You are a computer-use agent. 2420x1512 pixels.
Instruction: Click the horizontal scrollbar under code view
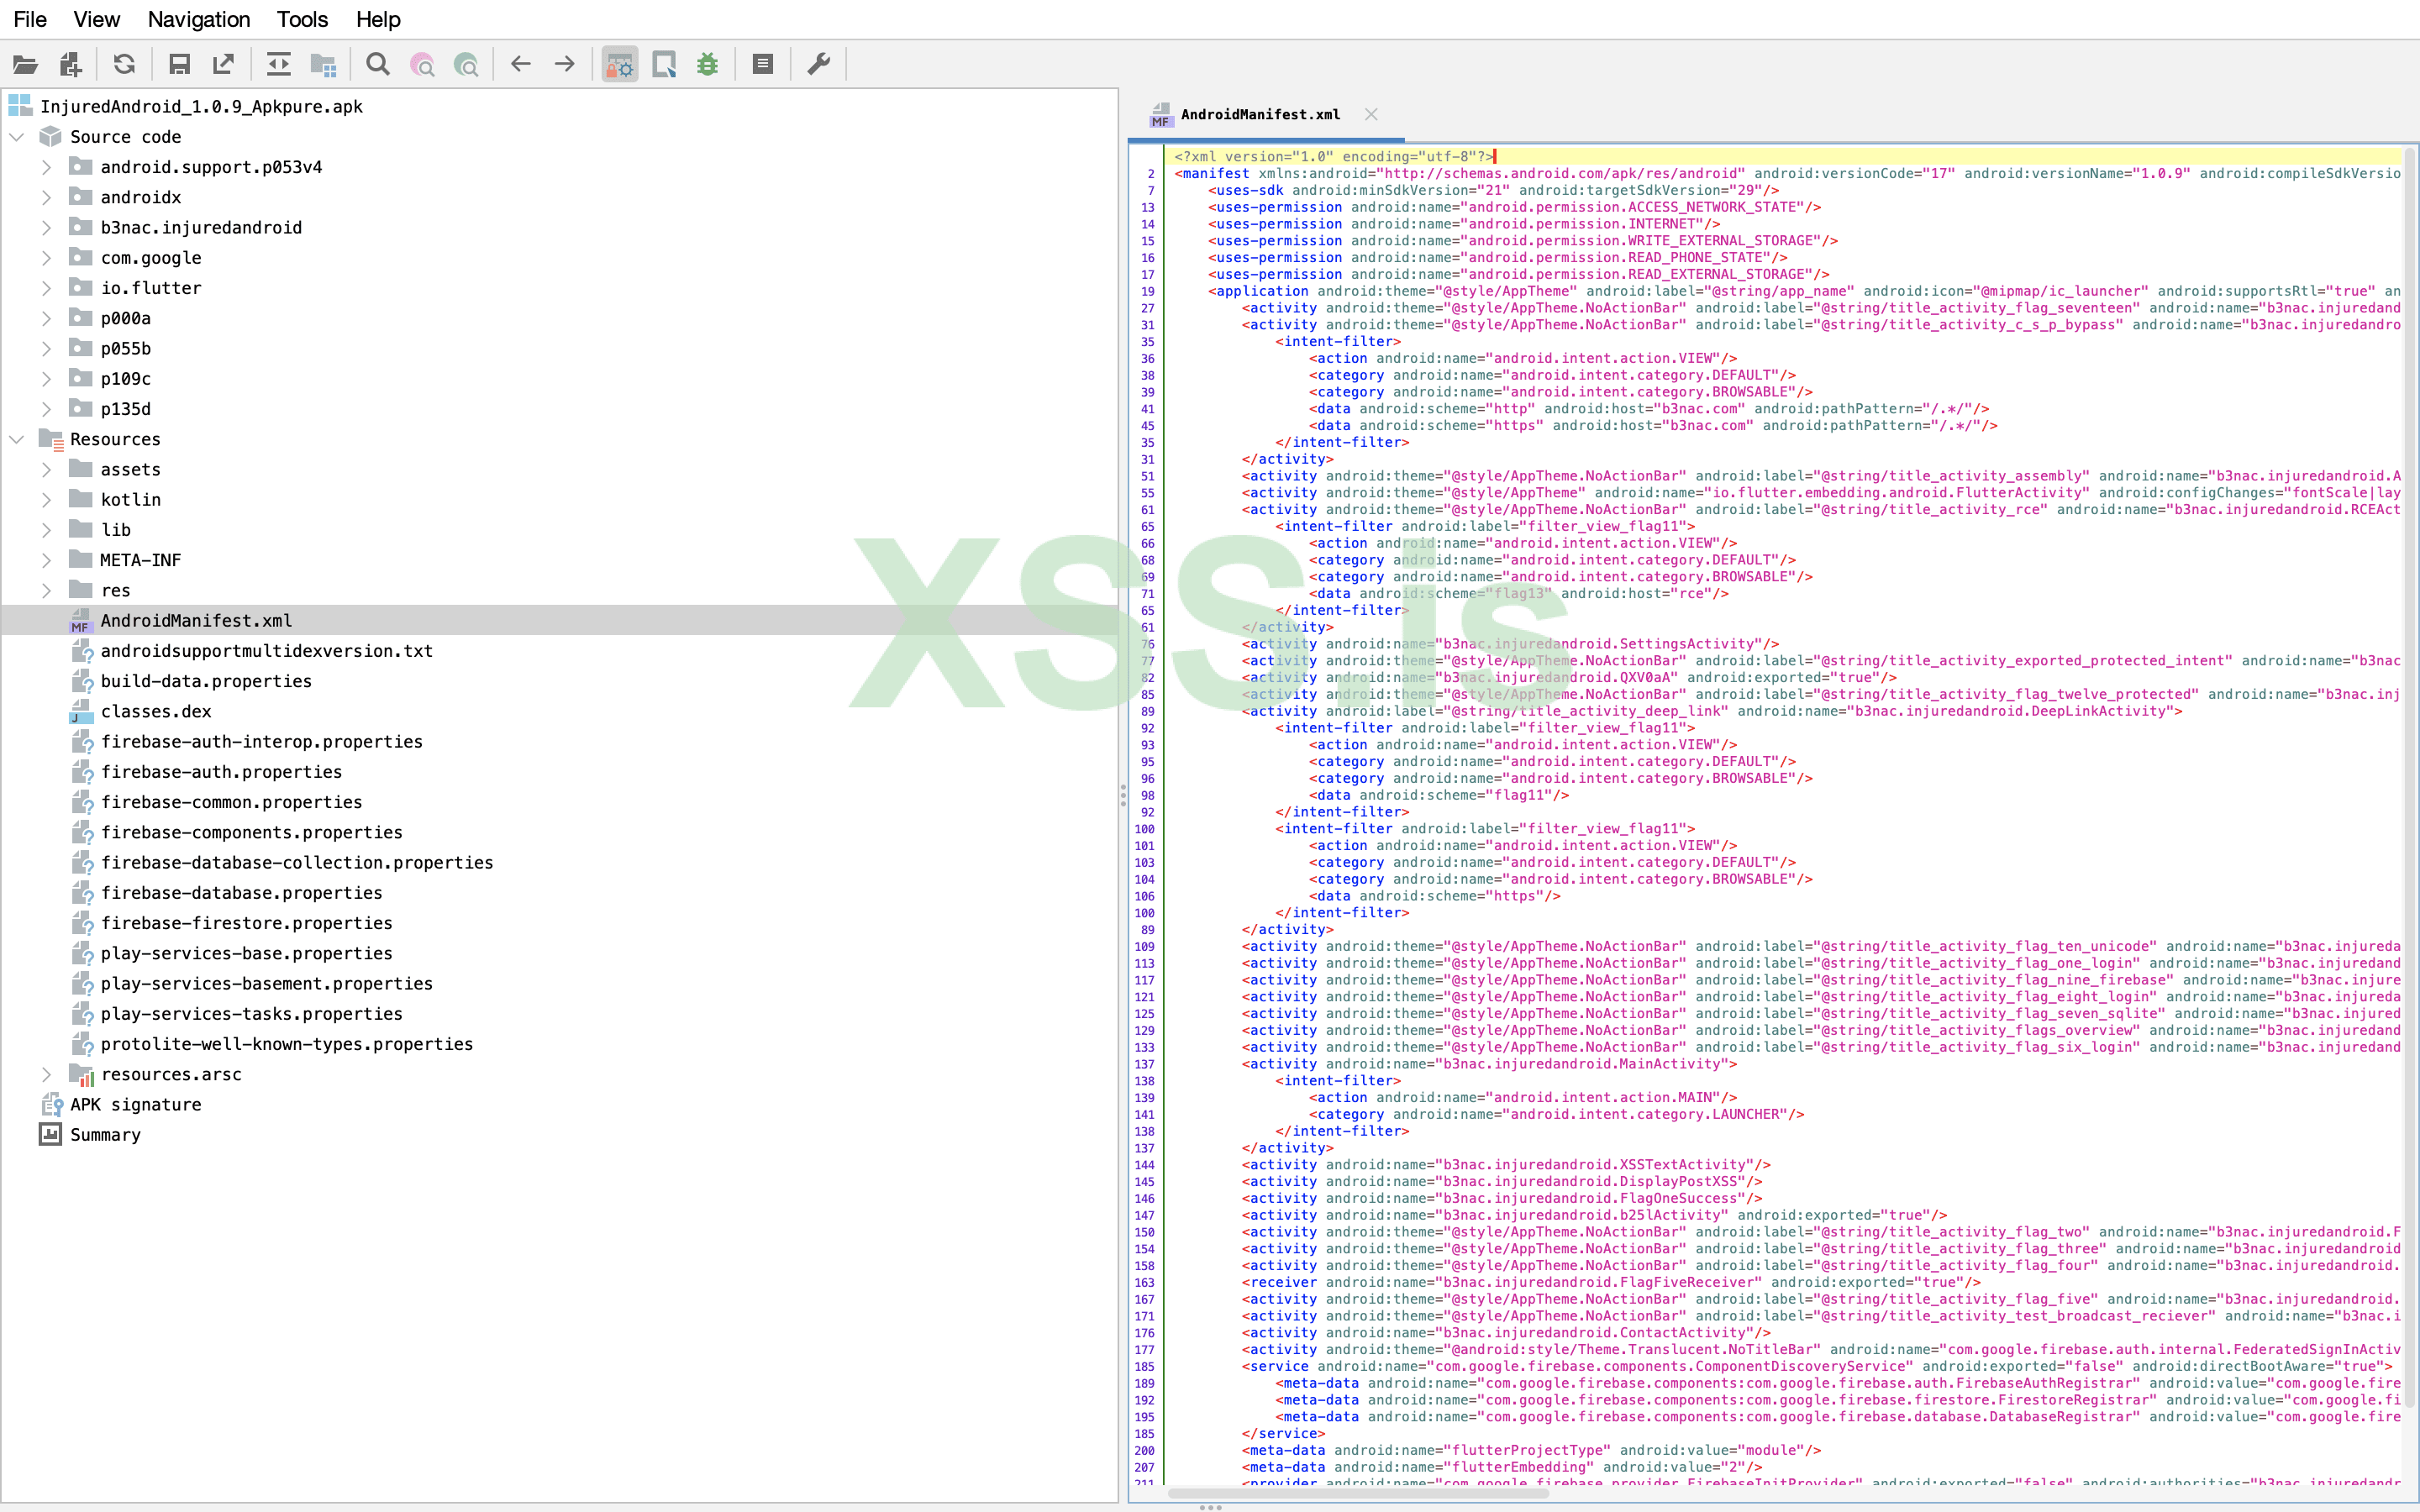tap(1357, 1493)
